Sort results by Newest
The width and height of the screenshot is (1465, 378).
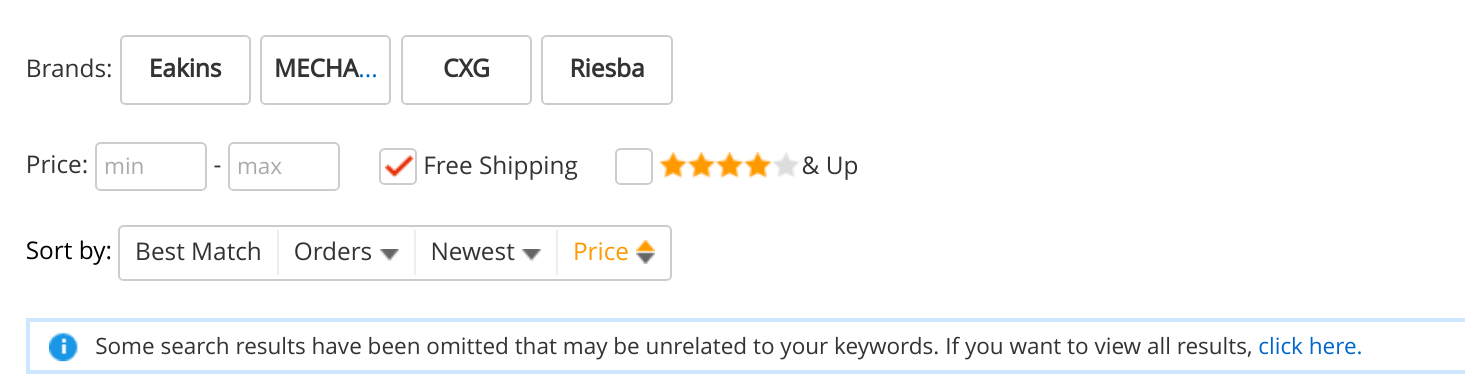[x=486, y=252]
